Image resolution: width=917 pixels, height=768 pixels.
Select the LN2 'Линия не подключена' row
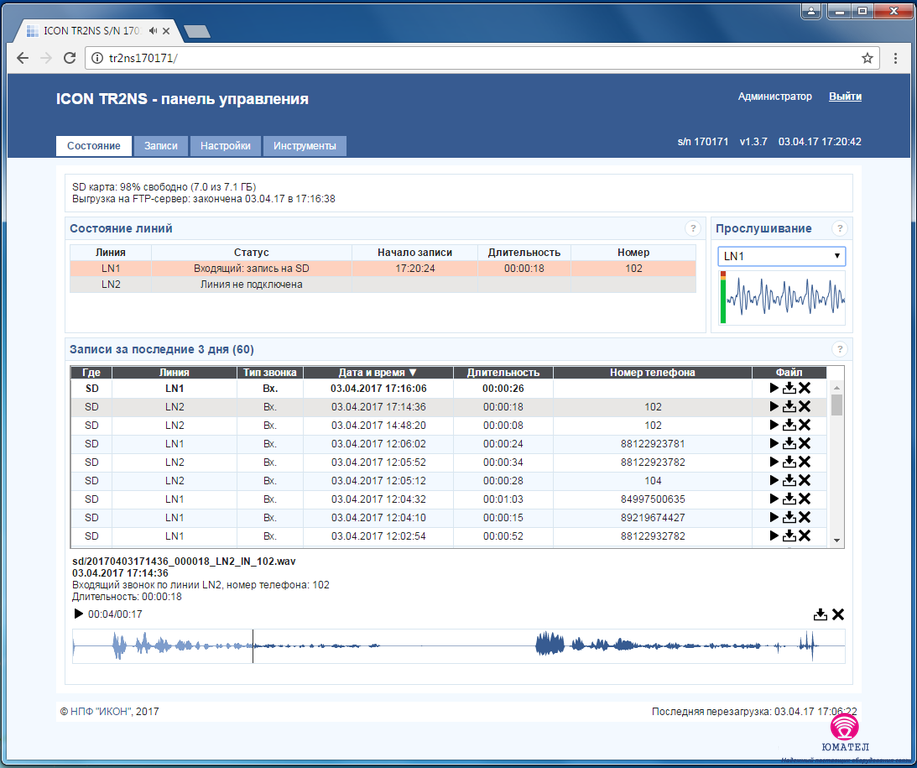383,284
